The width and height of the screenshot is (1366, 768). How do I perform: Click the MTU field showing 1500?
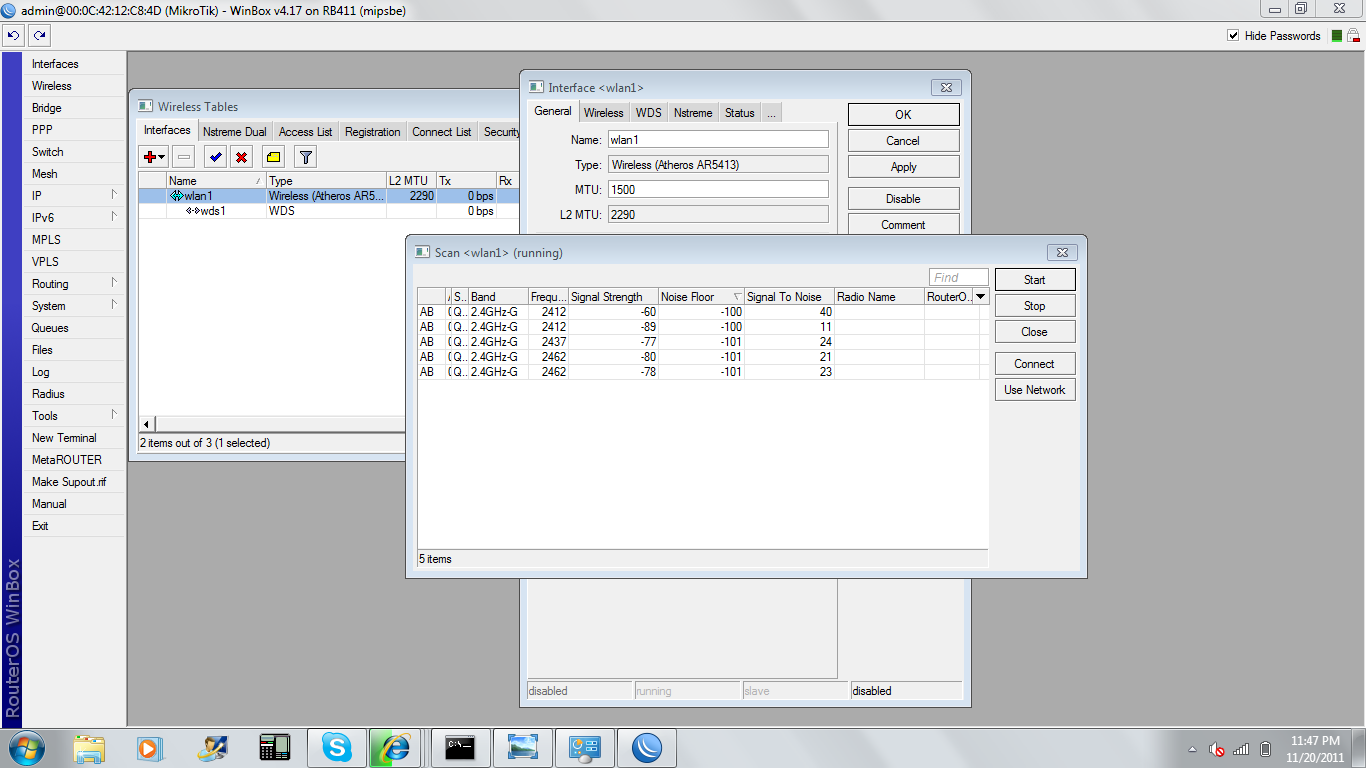click(x=718, y=189)
